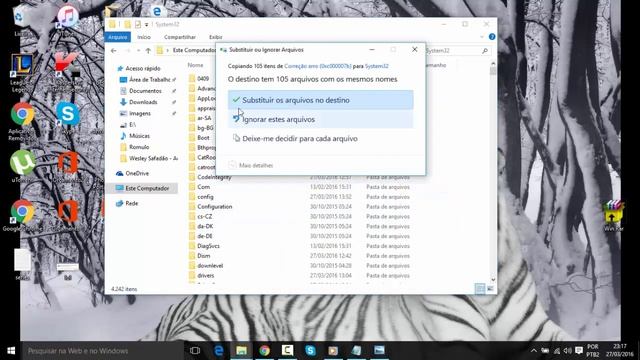Viewport: 640px width, 360px height.
Task: Sort by the Nome column header
Action: point(196,65)
